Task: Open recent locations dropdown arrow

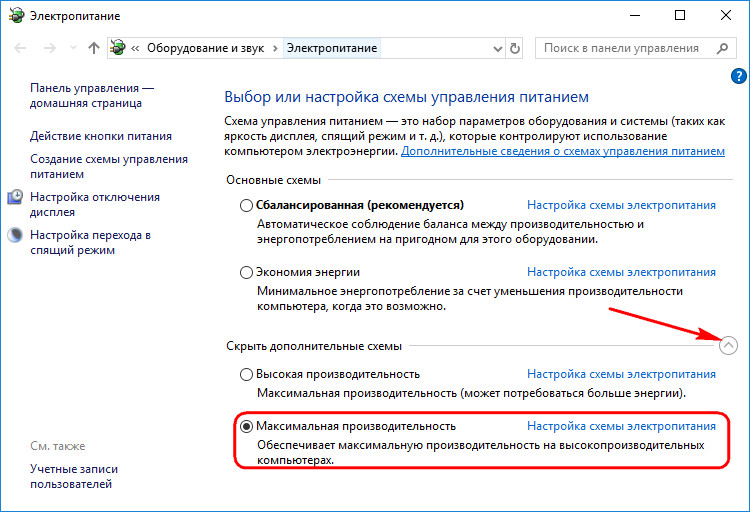Action: (73, 48)
